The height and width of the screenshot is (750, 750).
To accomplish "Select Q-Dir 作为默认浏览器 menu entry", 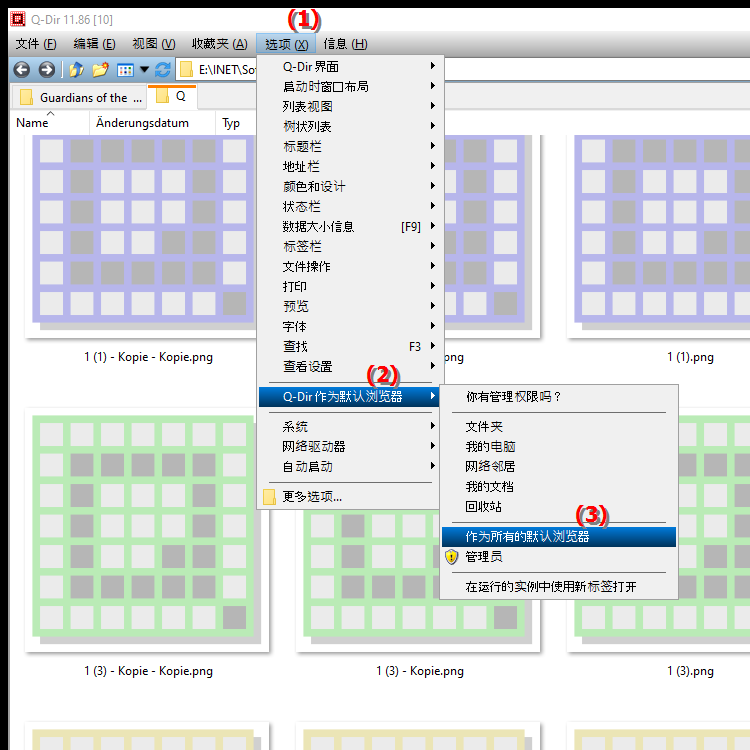I will pos(349,397).
